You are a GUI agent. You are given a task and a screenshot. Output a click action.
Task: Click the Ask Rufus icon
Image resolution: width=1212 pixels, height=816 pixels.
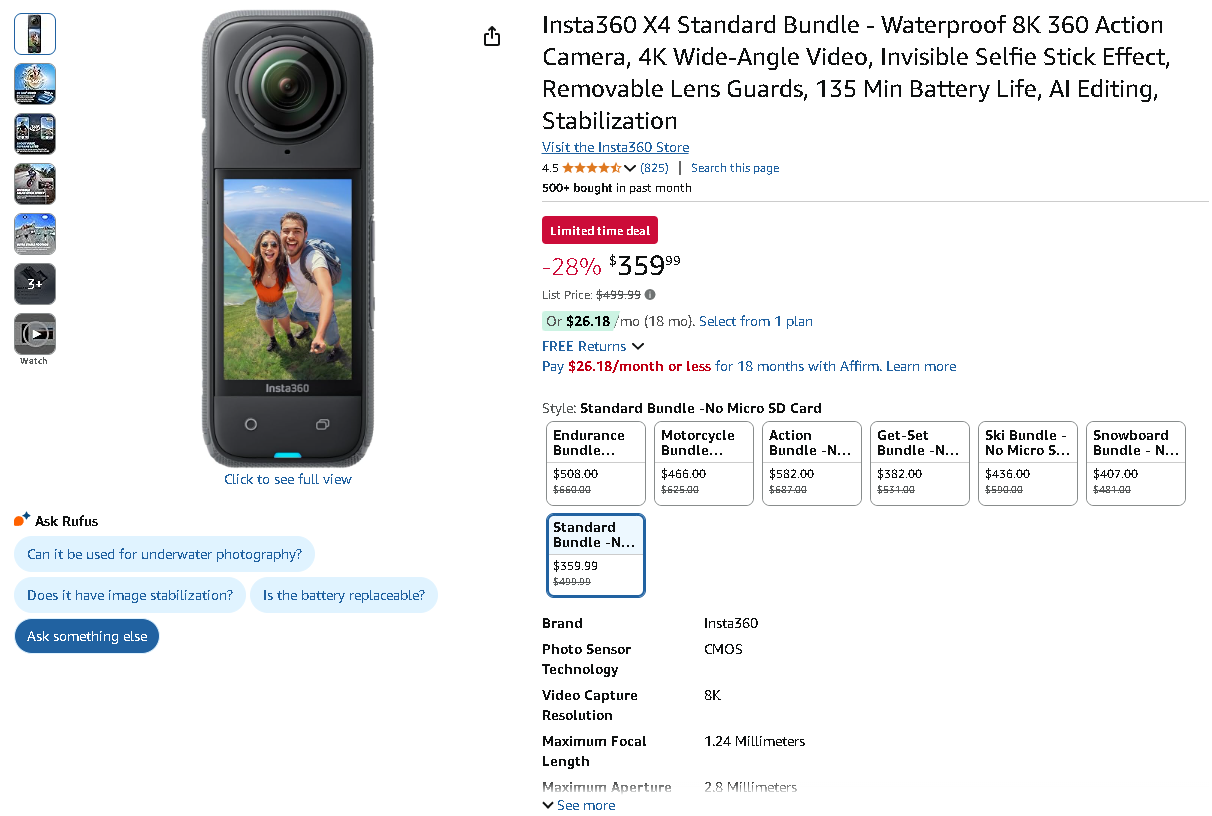(x=22, y=520)
